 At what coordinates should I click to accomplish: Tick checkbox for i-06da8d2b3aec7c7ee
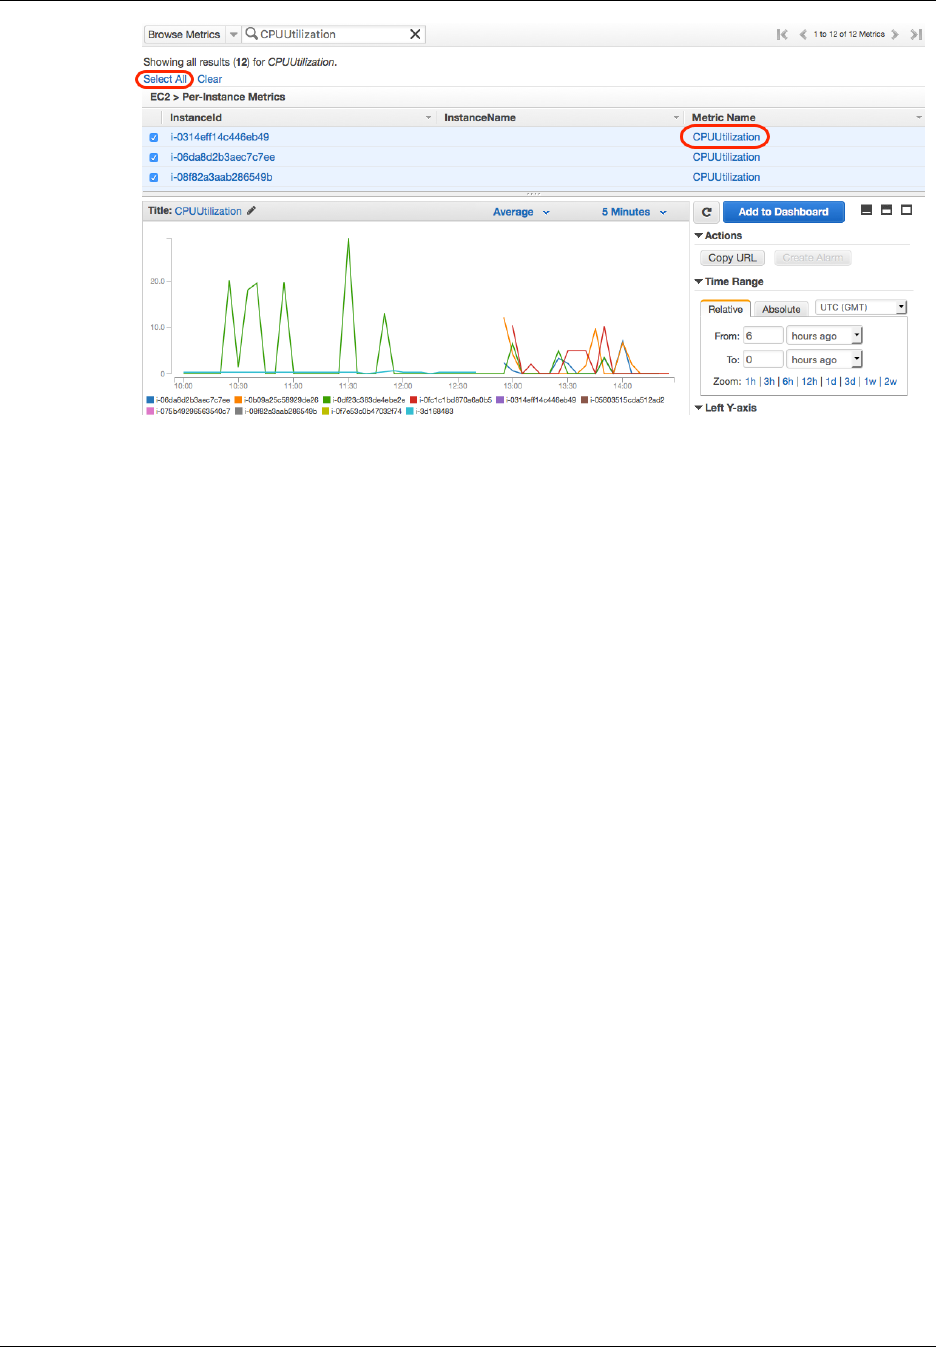pos(154,158)
